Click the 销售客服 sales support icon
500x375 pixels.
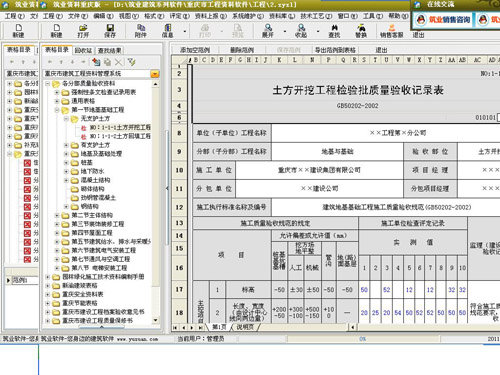click(x=392, y=28)
